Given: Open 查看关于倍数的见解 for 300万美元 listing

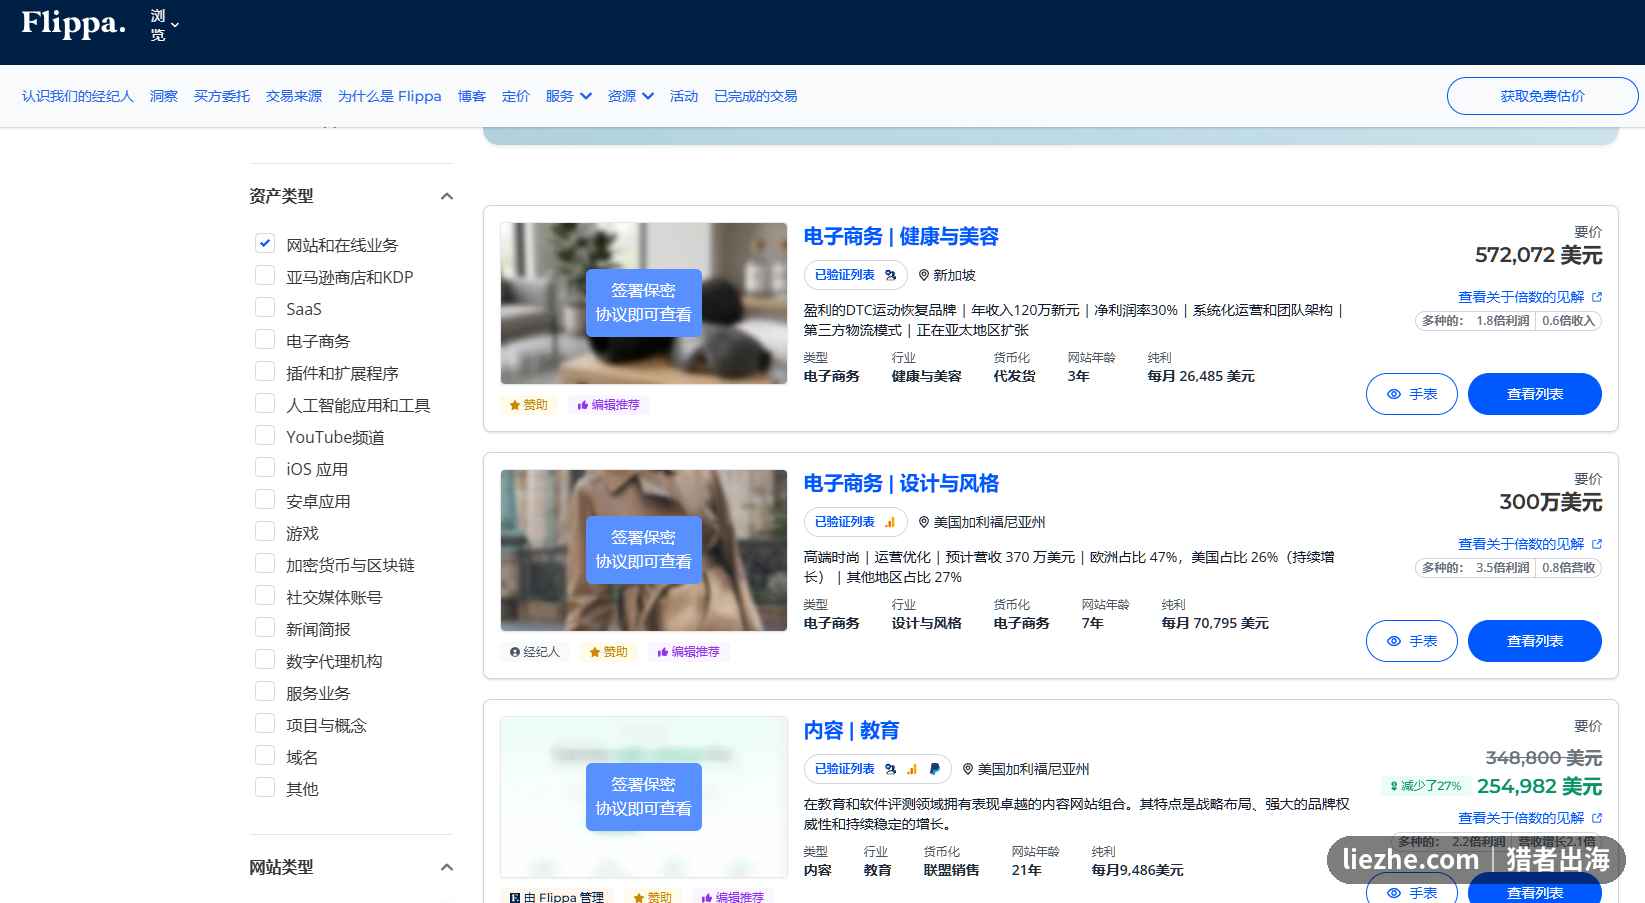Looking at the screenshot, I should click(x=1529, y=544).
